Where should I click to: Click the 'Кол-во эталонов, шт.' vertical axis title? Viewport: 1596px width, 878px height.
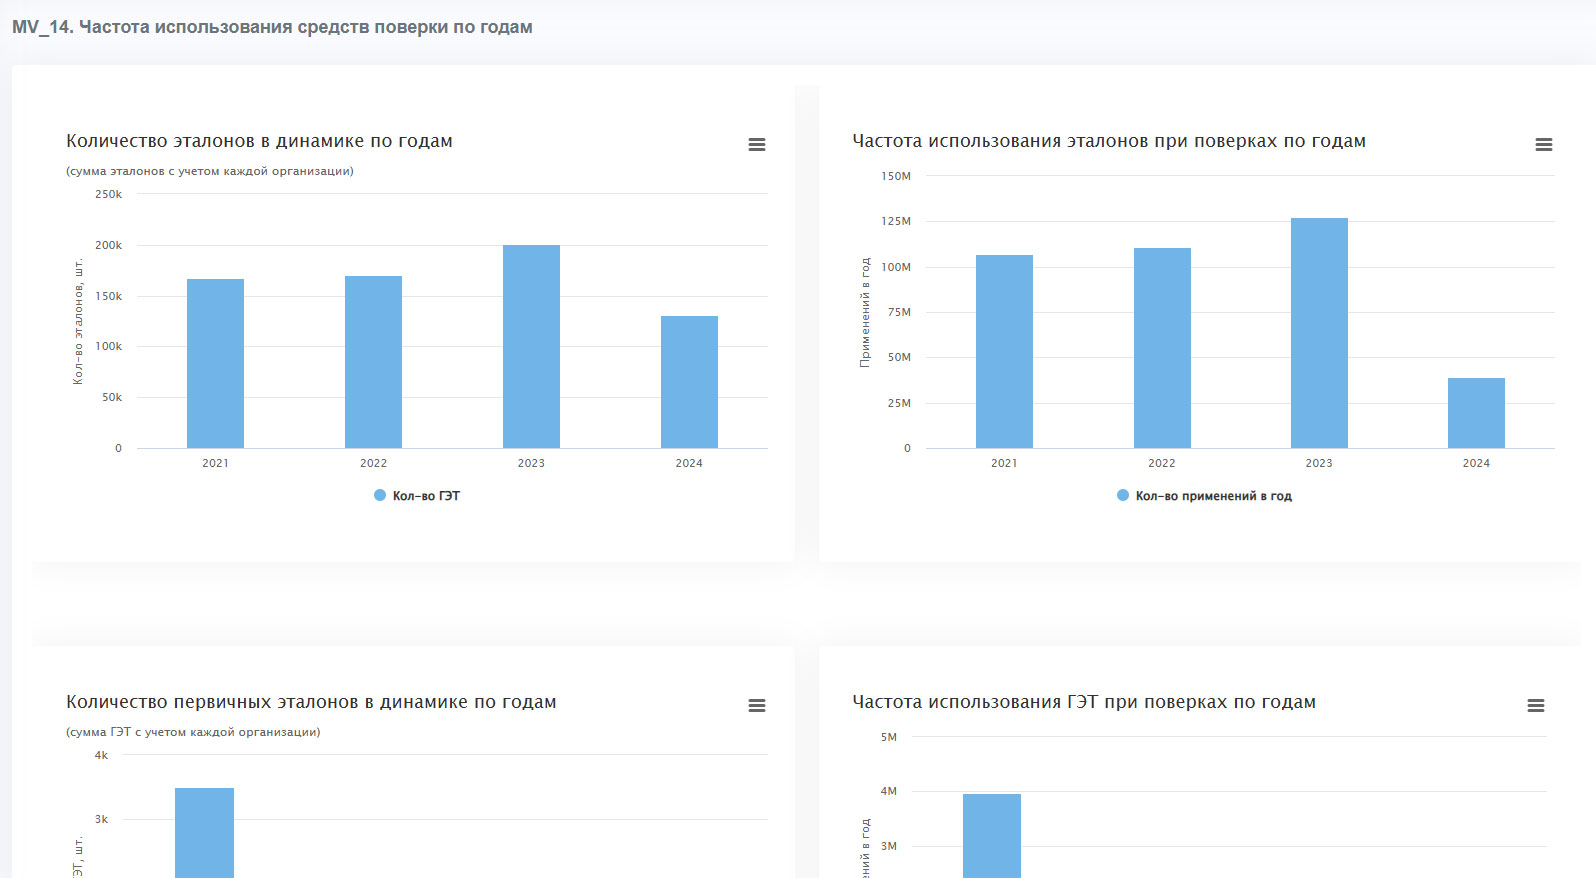[x=78, y=321]
